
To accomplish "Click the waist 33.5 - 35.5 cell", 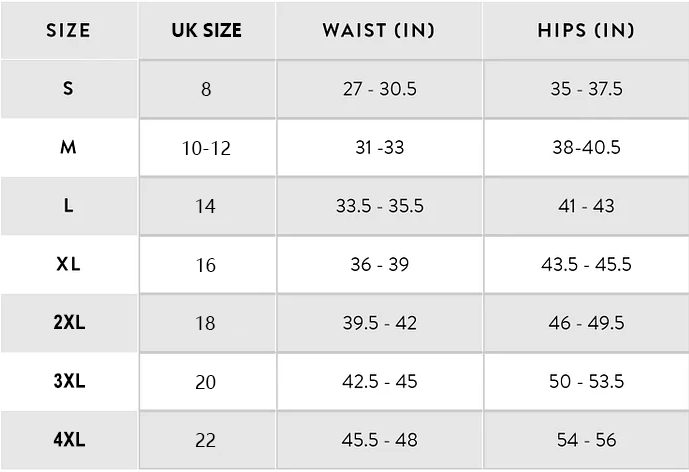I will 379,206.
